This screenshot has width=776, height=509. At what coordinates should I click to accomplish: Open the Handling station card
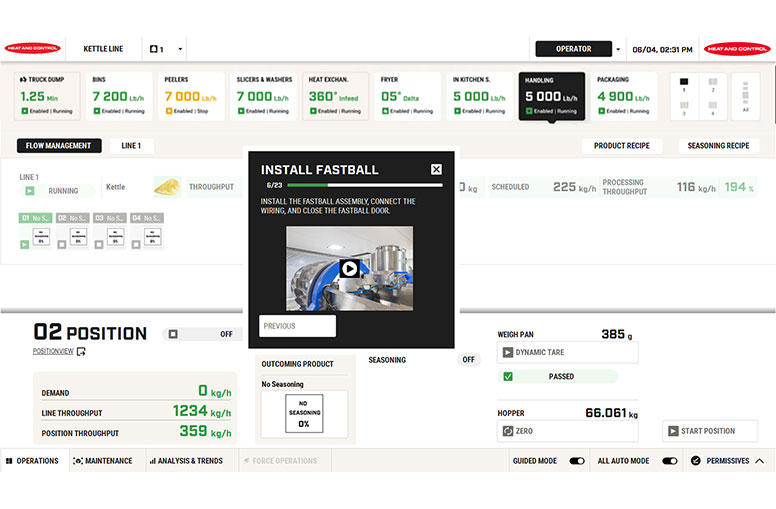[552, 96]
